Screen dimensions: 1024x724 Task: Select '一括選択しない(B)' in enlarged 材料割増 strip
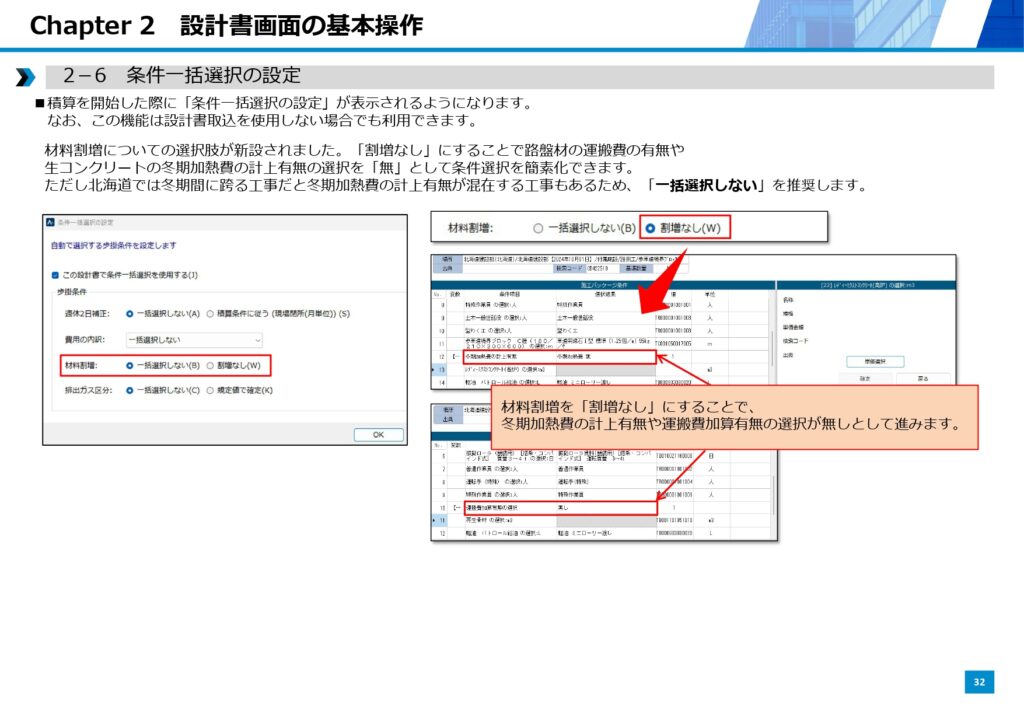[538, 228]
